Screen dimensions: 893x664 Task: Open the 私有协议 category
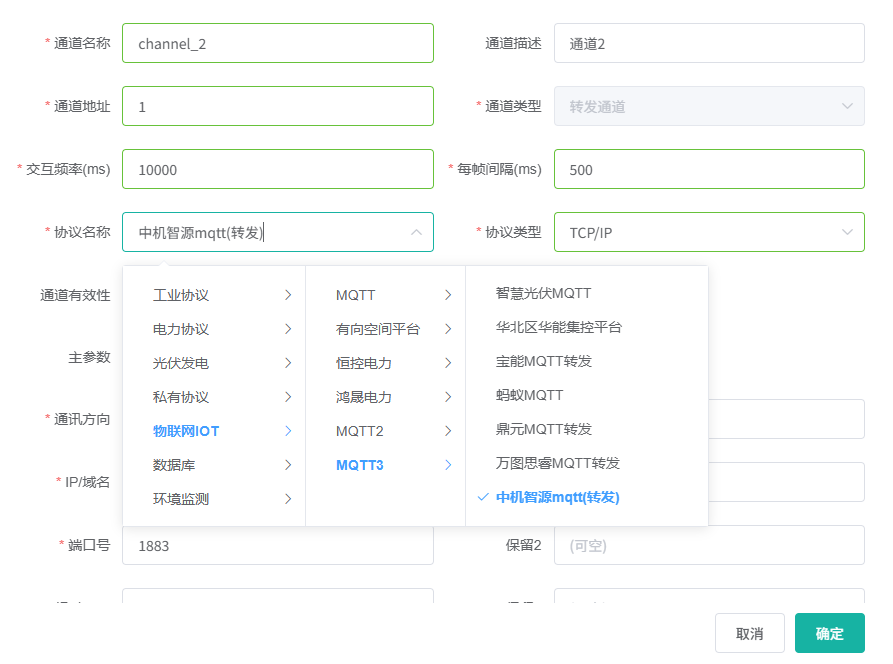(213, 398)
